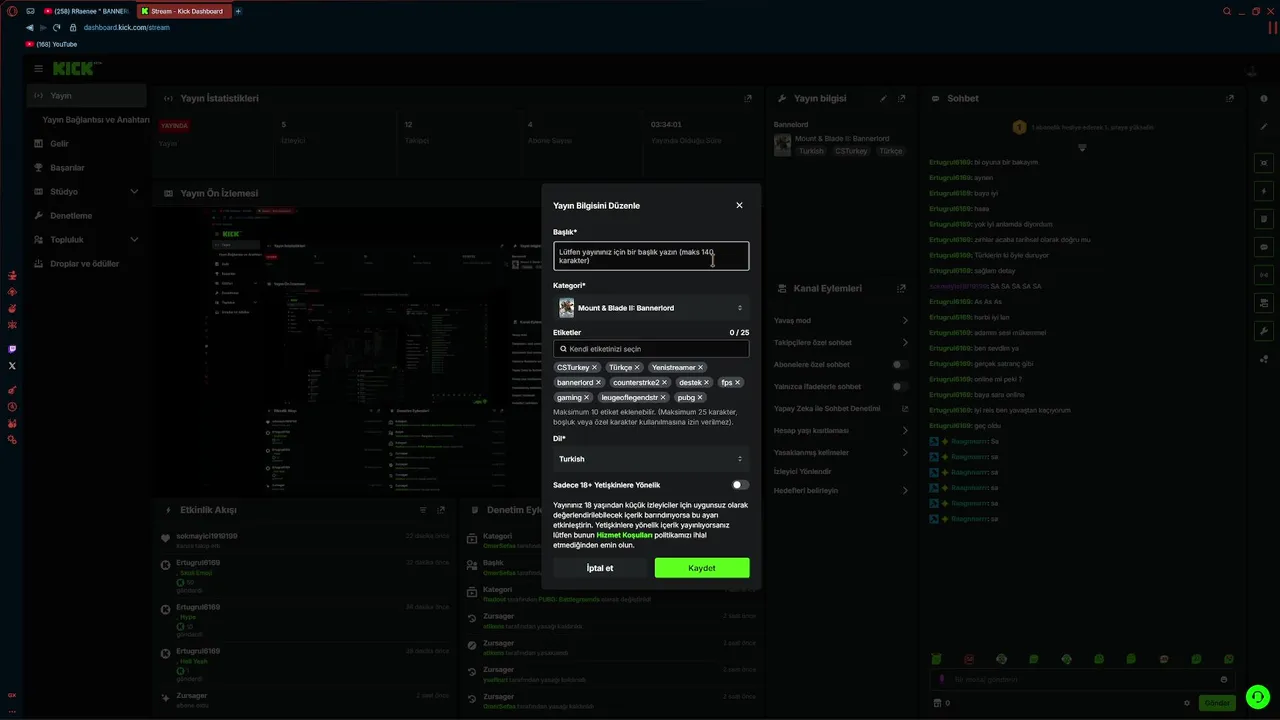The height and width of the screenshot is (720, 1280).
Task: Click the Gönder send button
Action: click(1217, 703)
